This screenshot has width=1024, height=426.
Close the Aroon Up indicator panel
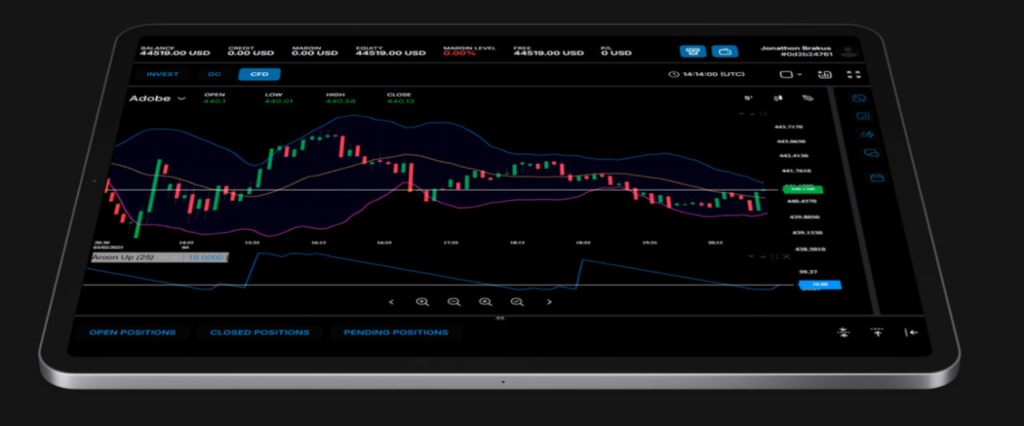(786, 257)
